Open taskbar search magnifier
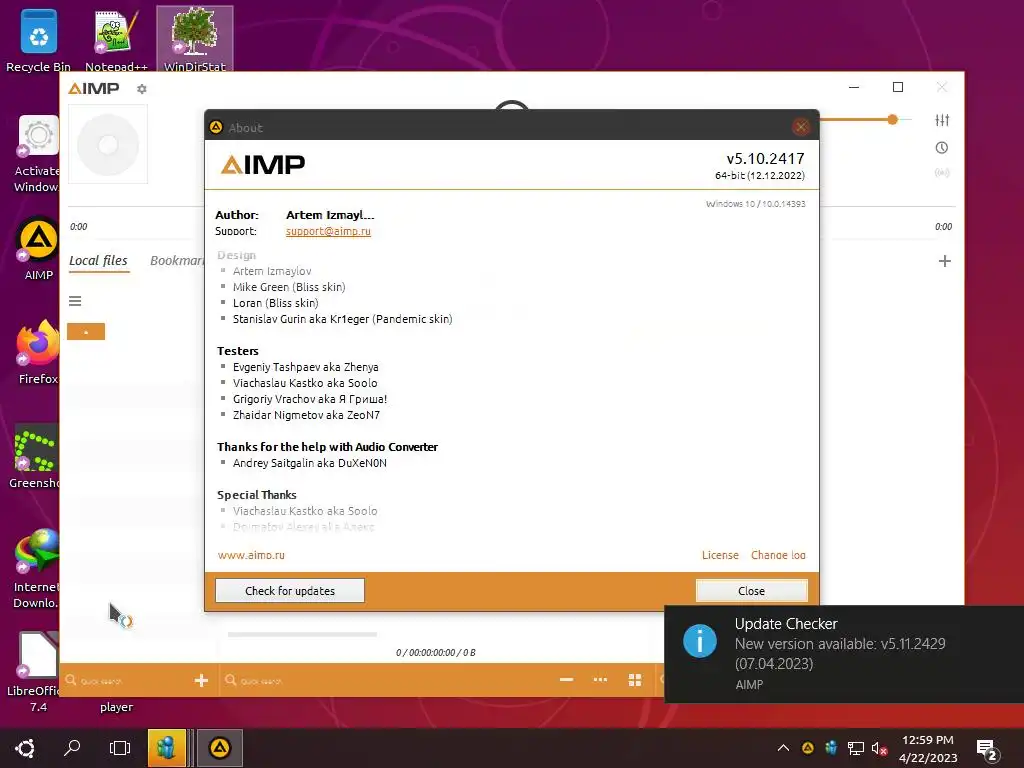1024x768 pixels. [x=72, y=748]
